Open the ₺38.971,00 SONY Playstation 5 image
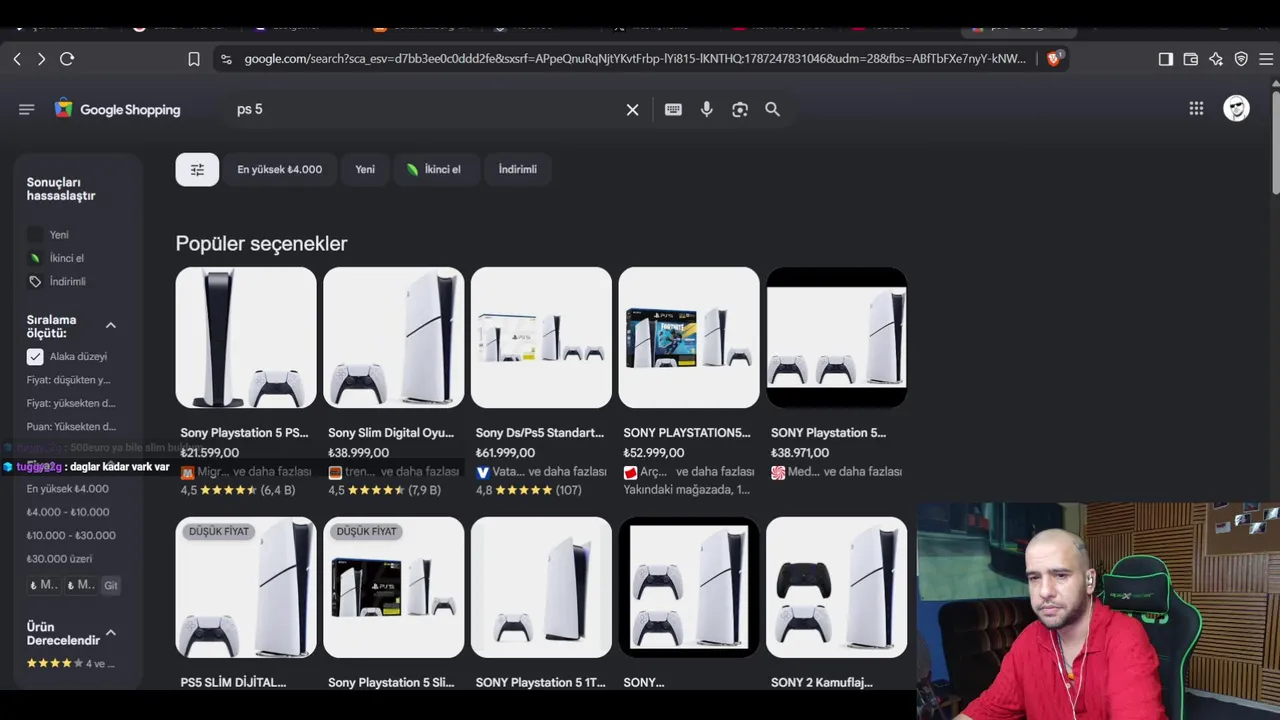Viewport: 1280px width, 720px height. (837, 337)
